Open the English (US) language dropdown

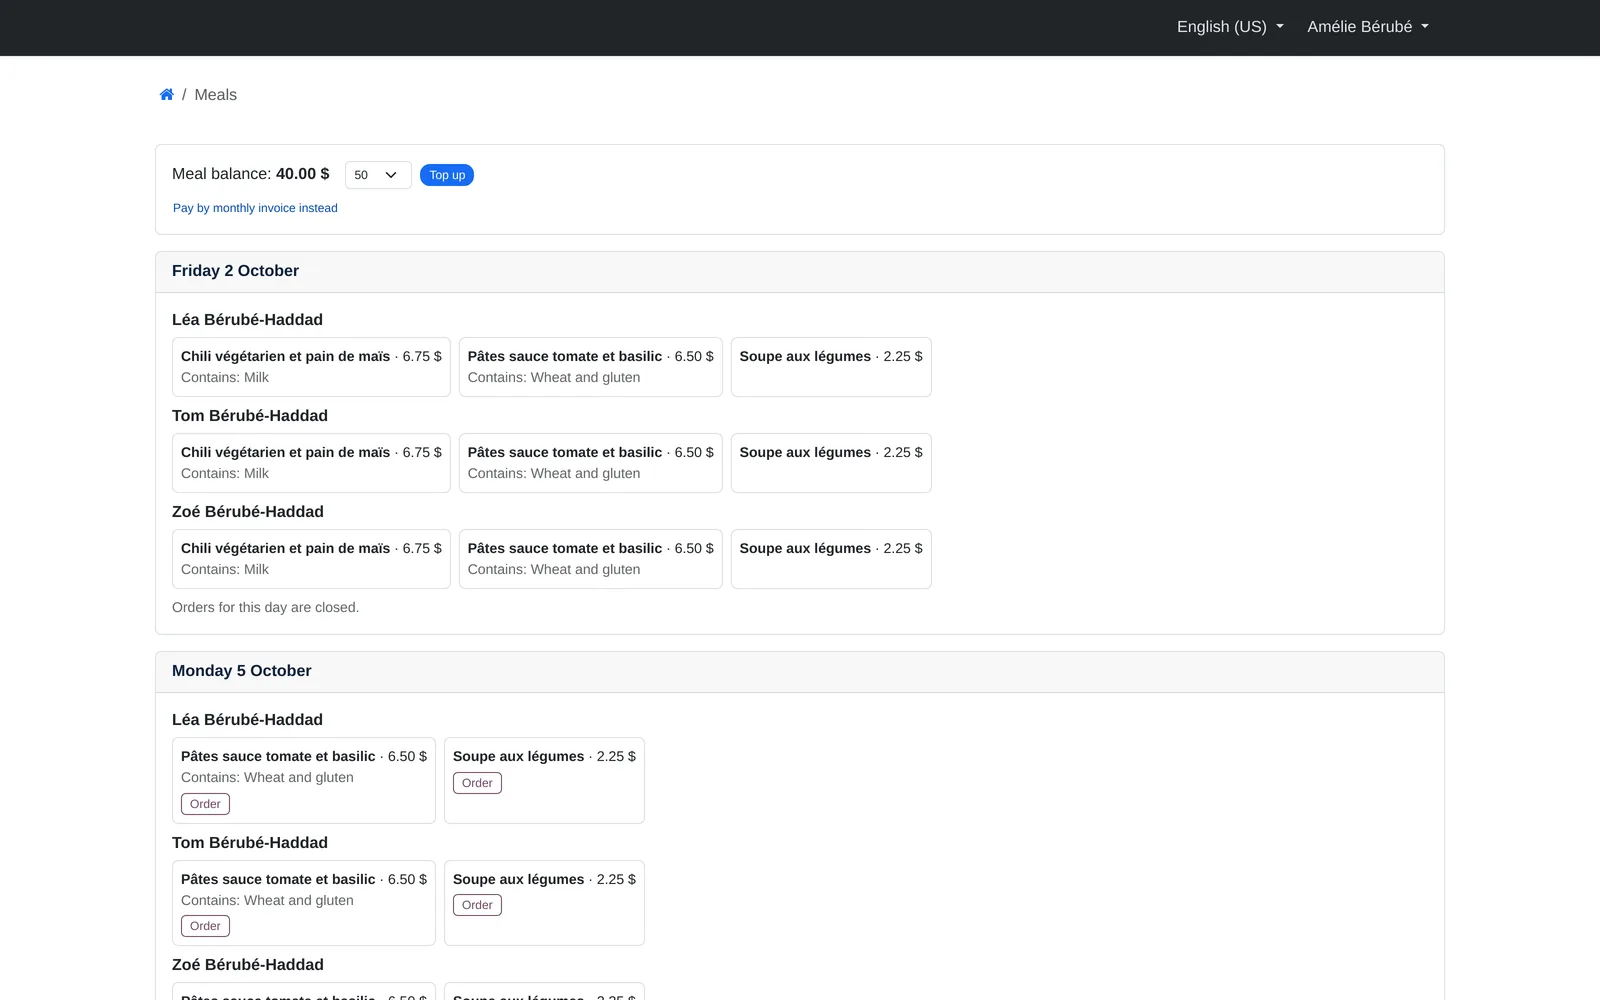[x=1230, y=27]
